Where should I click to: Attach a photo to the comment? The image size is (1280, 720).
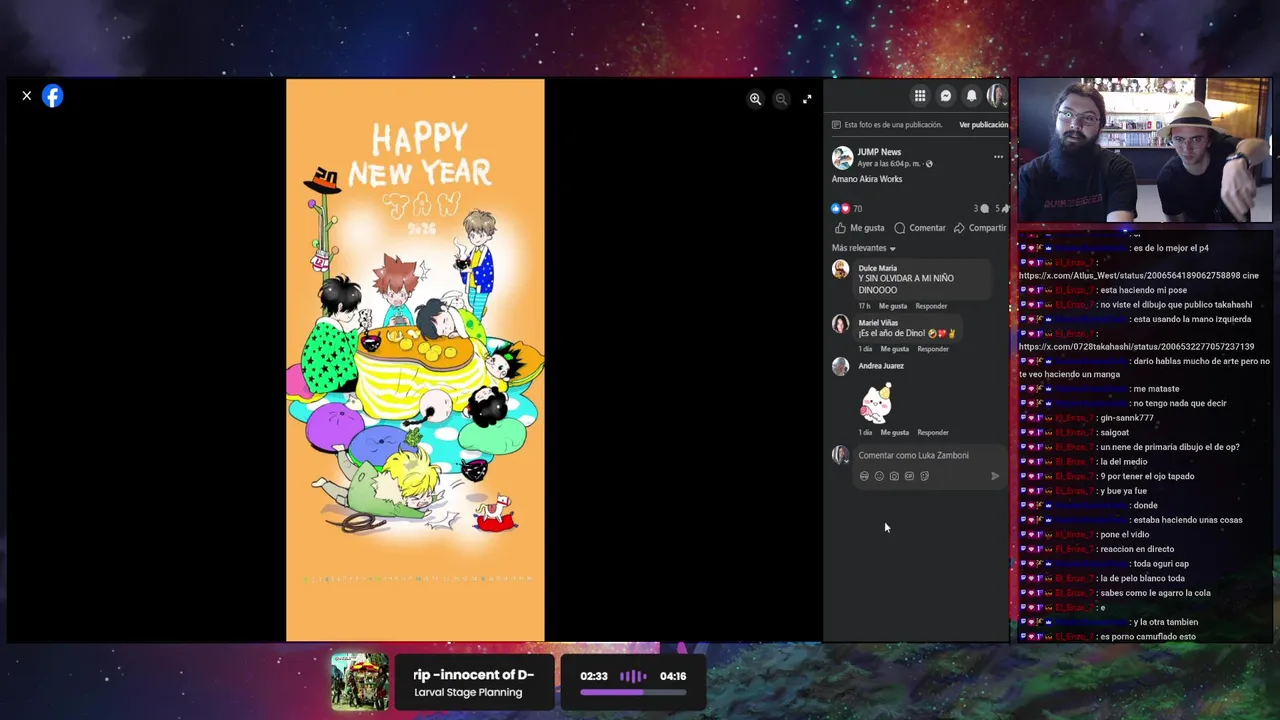pos(894,476)
